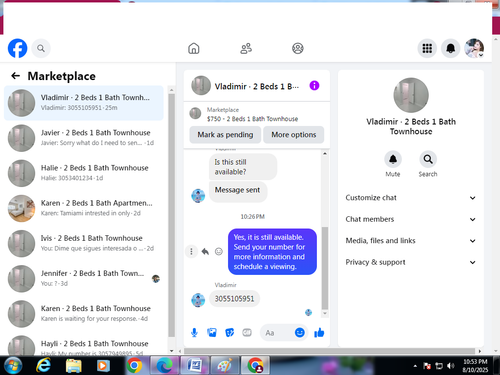Viewport: 500px width, 375px height.
Task: Open the Facebook logo home link
Action: click(17, 48)
